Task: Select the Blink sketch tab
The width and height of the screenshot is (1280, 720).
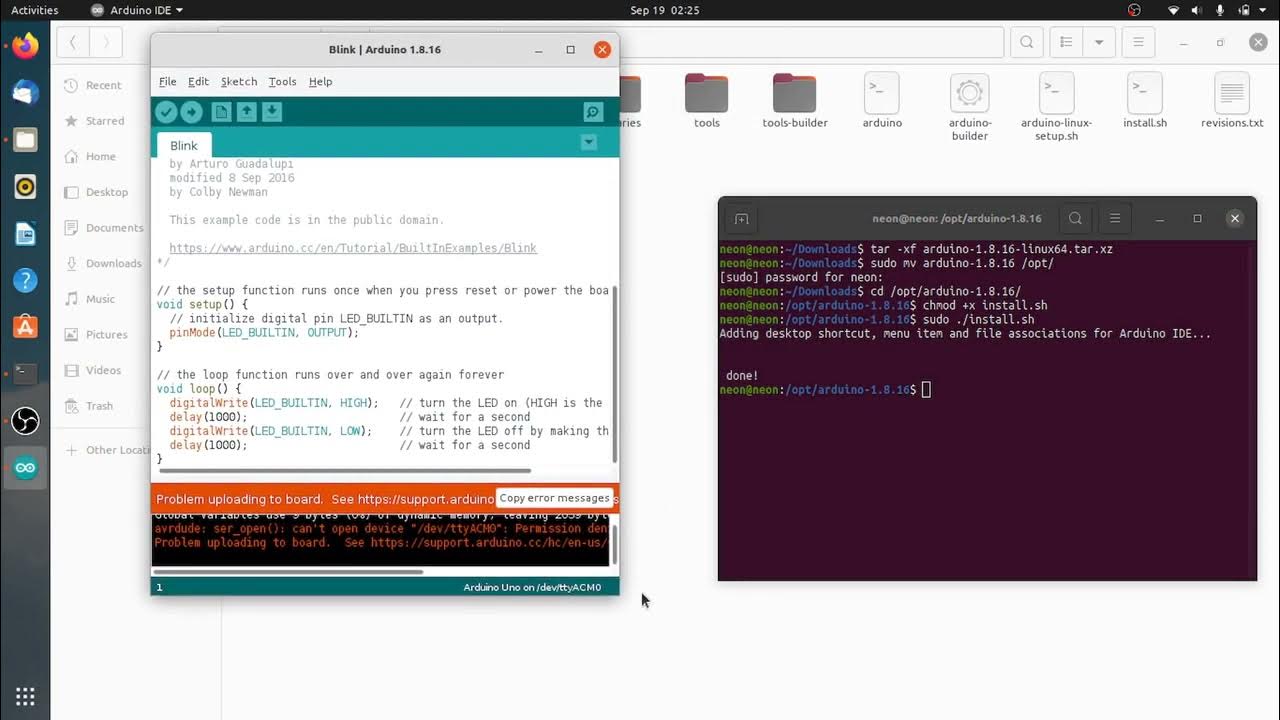Action: (x=184, y=146)
